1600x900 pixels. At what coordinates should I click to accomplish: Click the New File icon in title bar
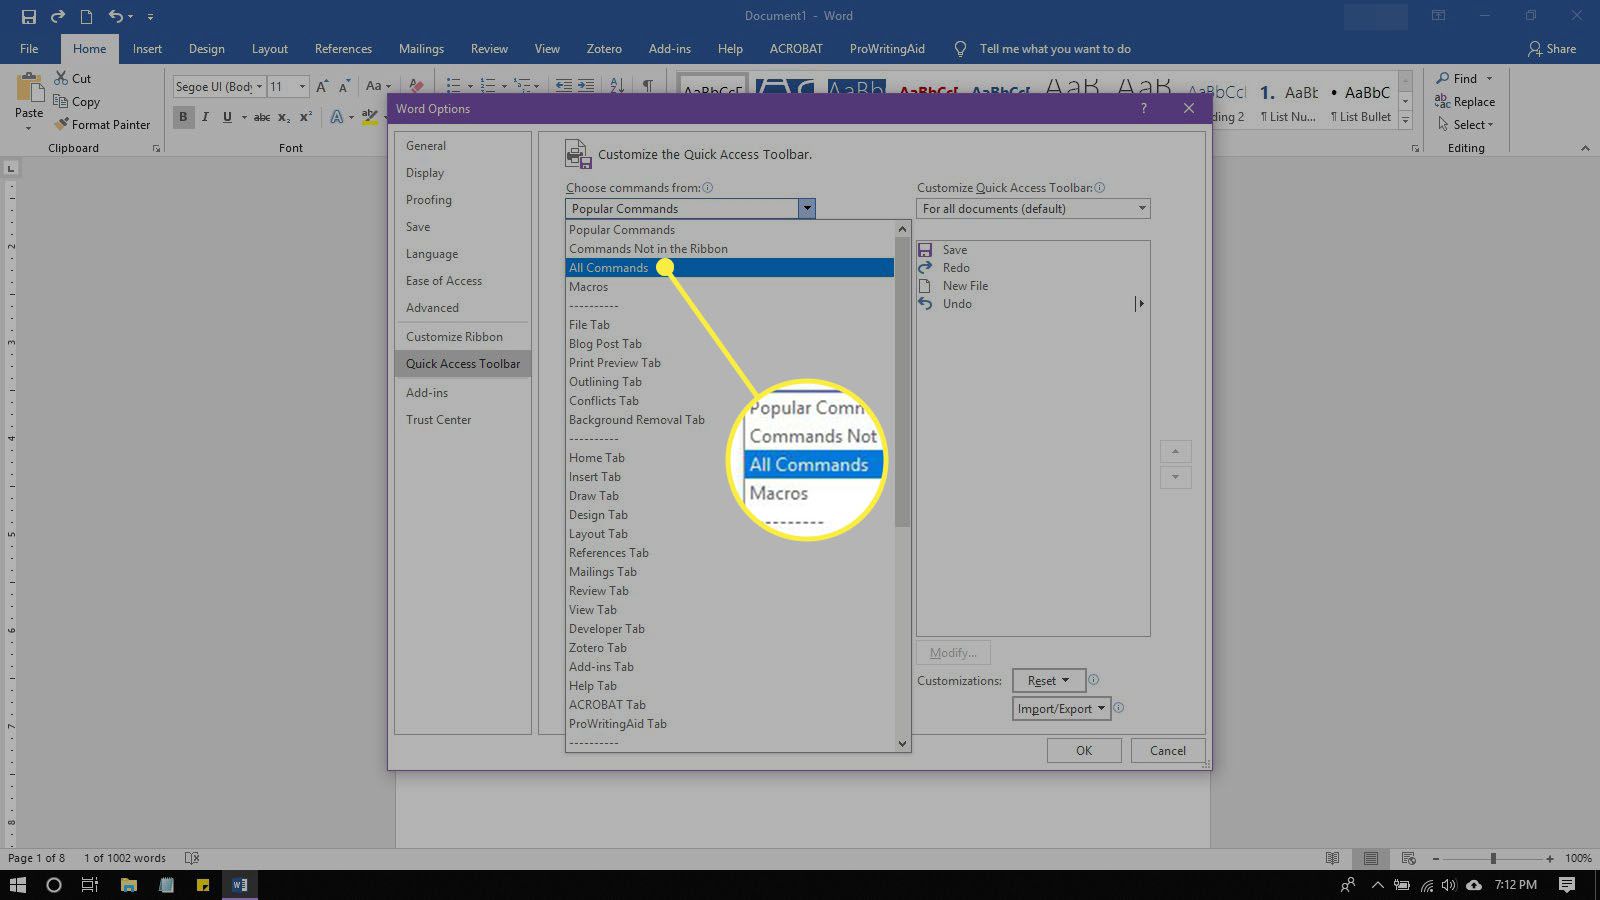click(x=86, y=16)
